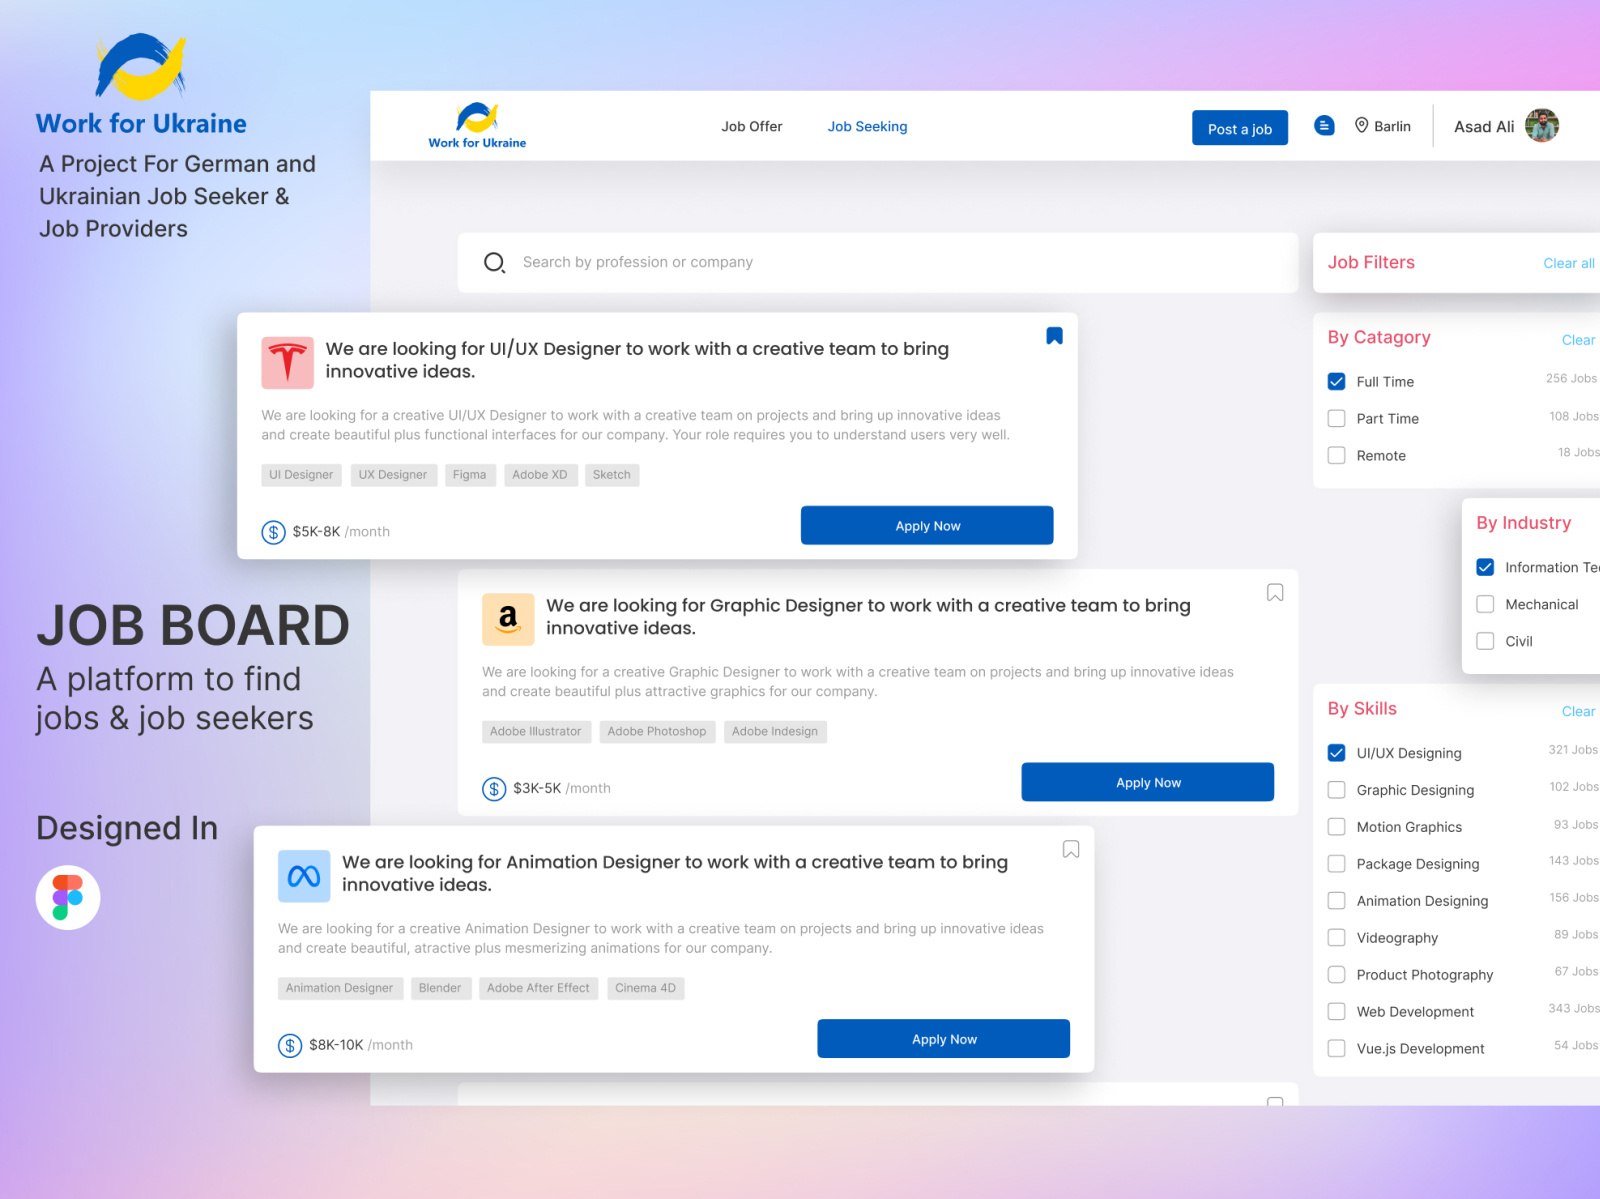
Task: Apply Now for the UI/UX Designer job
Action: click(927, 526)
